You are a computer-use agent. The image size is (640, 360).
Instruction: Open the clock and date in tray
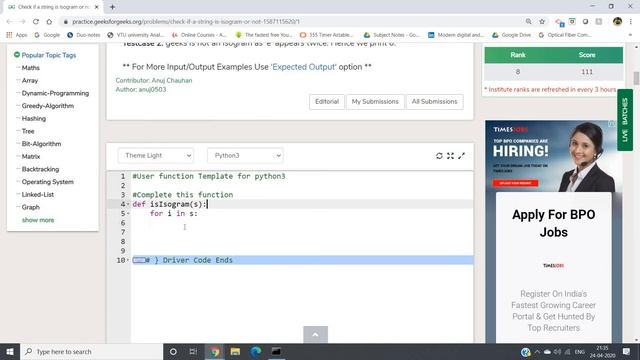pyautogui.click(x=602, y=351)
